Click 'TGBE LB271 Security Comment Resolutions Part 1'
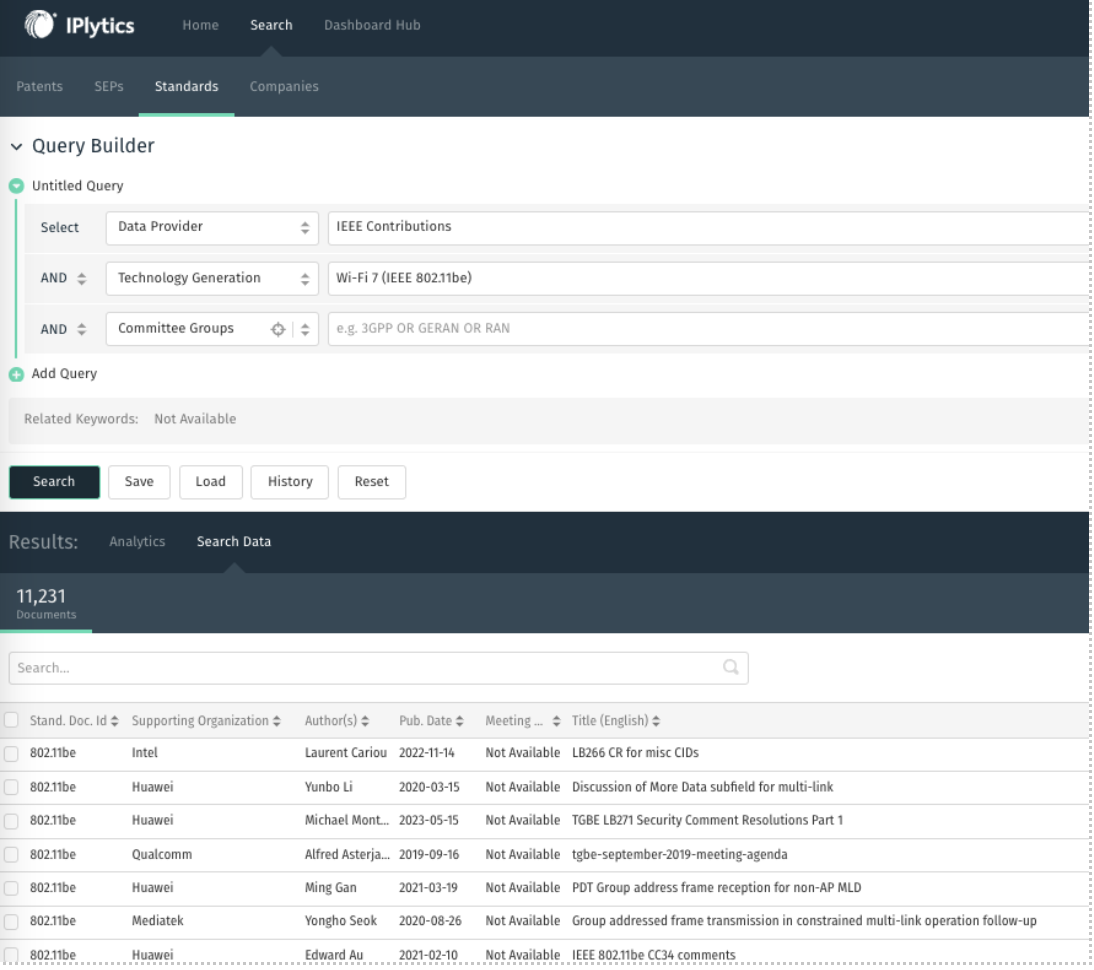 pyautogui.click(x=707, y=821)
